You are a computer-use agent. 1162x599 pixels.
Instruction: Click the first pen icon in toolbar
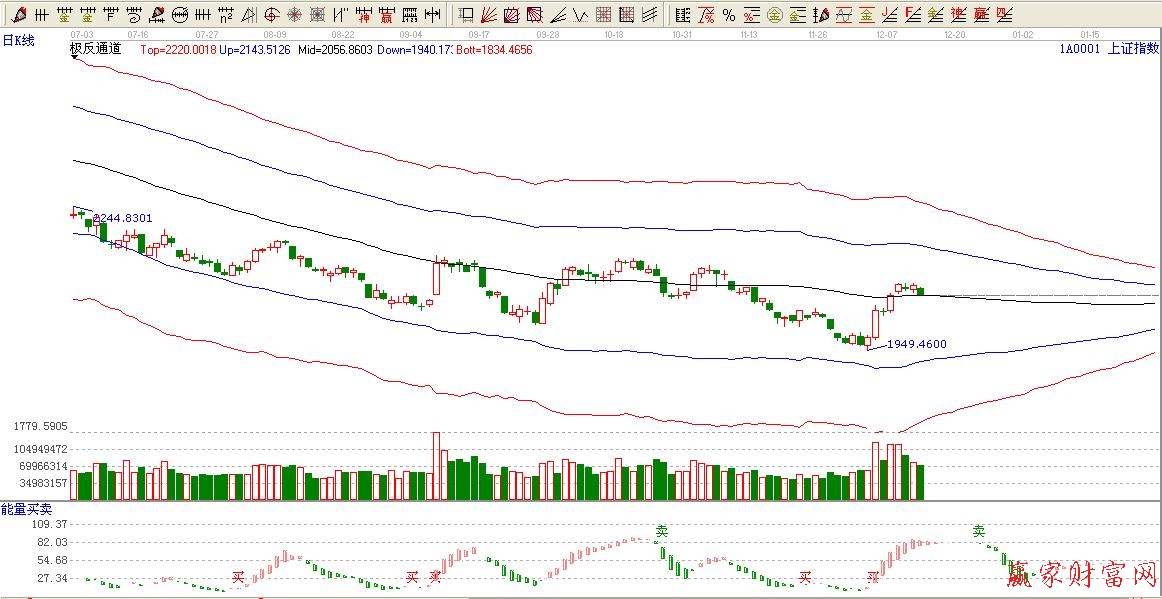[x=17, y=15]
